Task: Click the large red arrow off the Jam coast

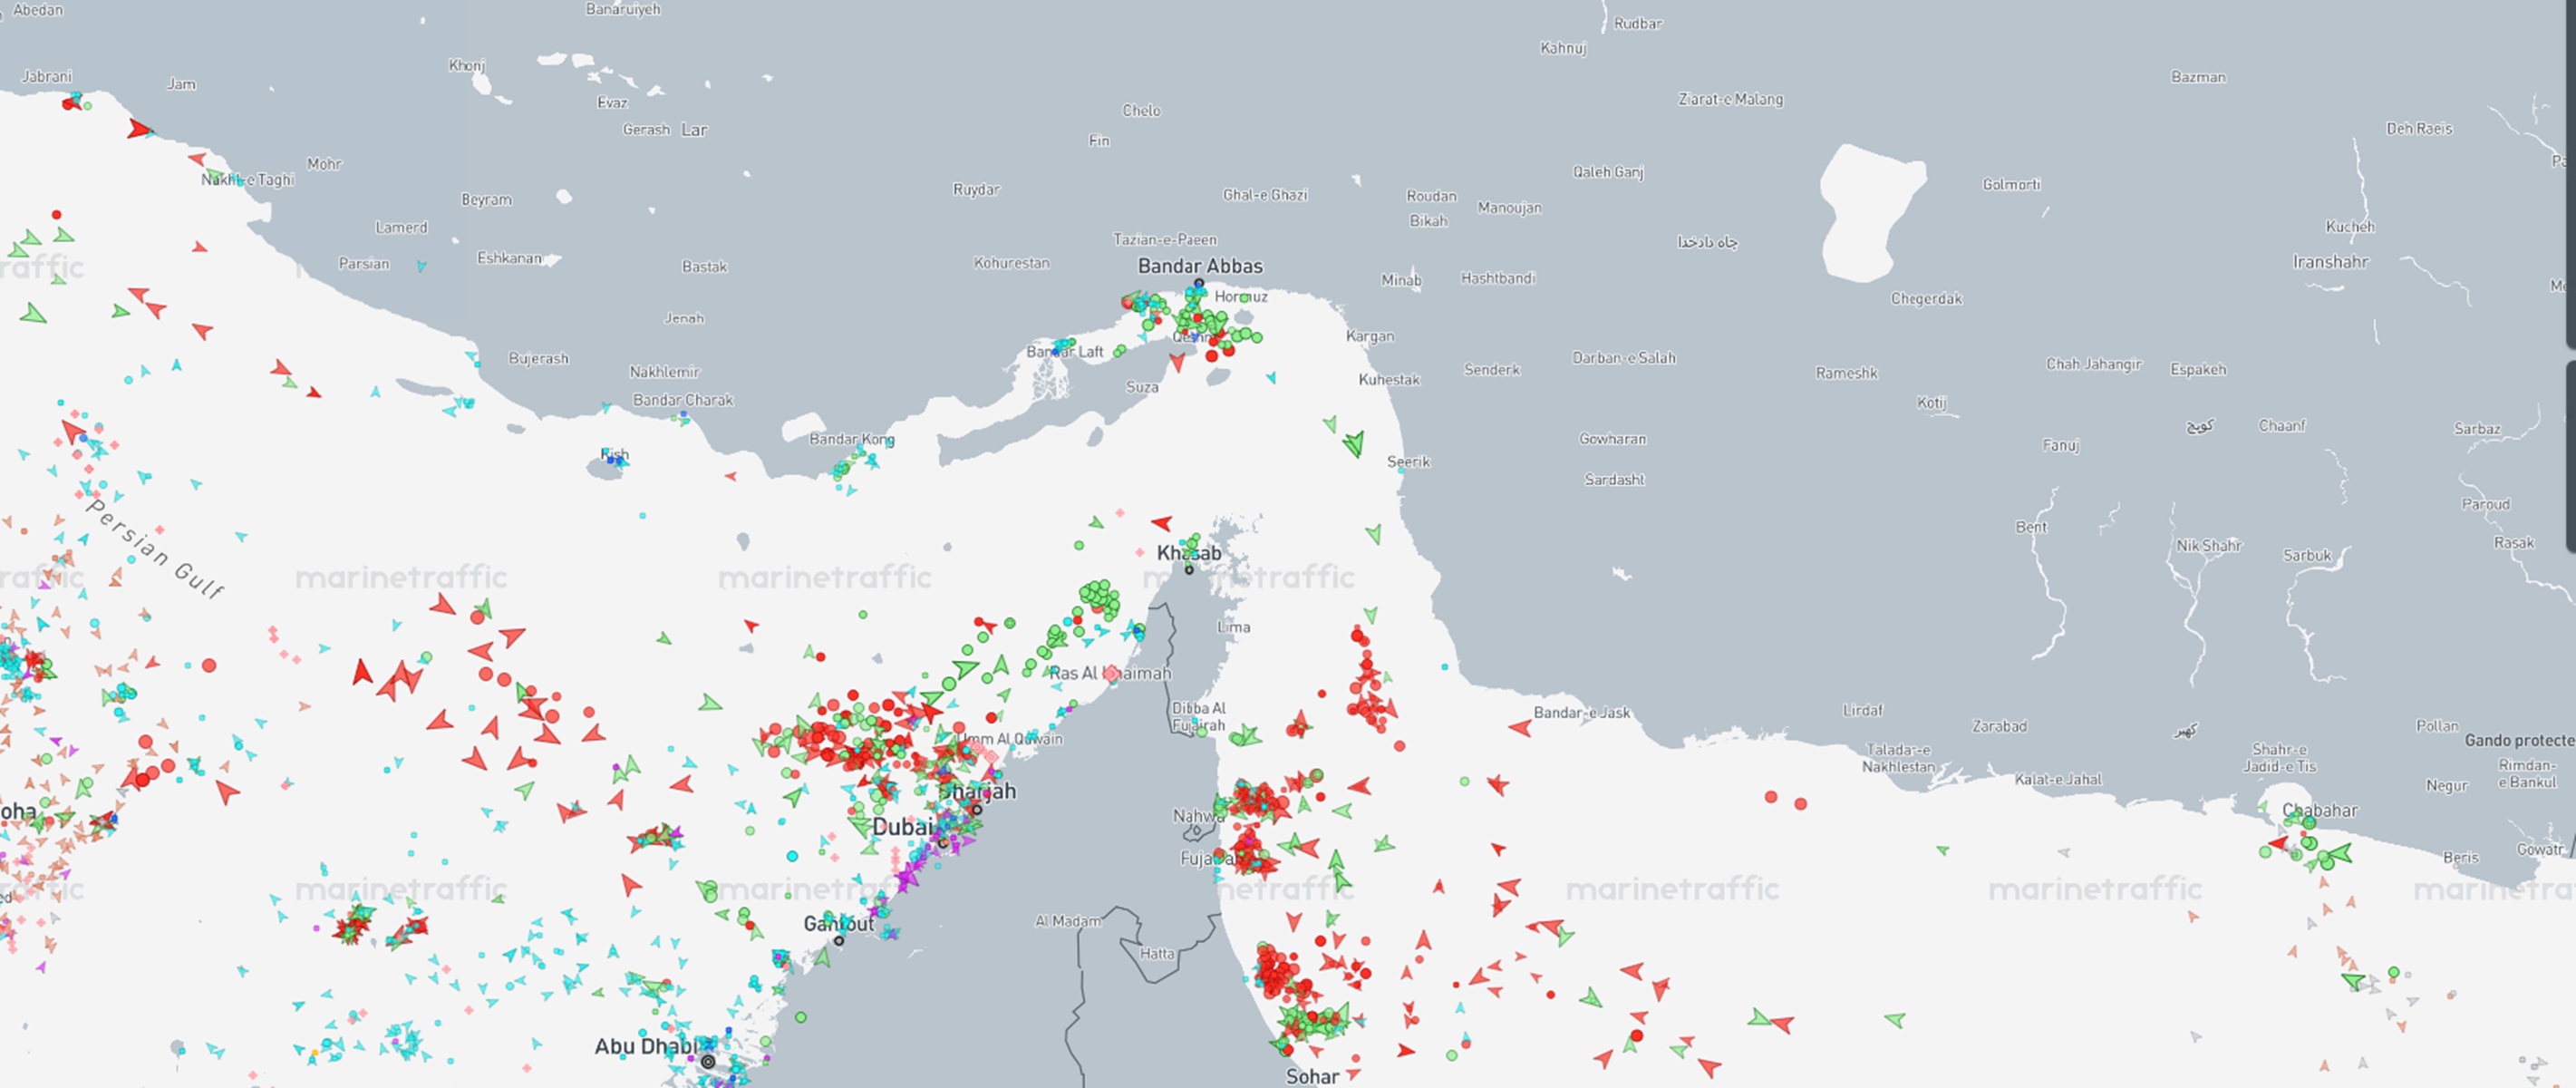Action: click(x=138, y=129)
